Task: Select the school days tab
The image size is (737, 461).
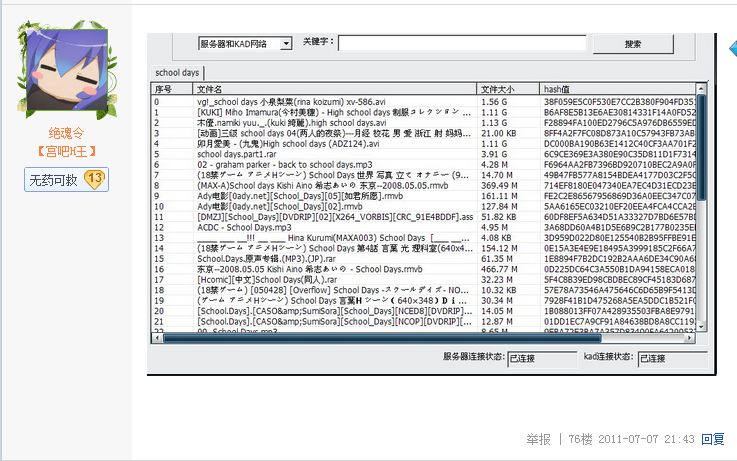Action: point(177,73)
